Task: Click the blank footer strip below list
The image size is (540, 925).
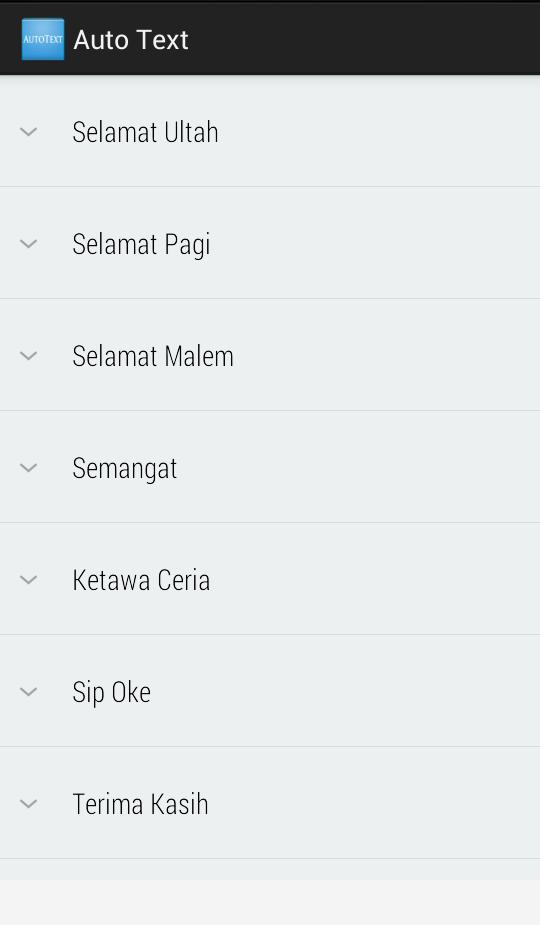Action: click(270, 903)
